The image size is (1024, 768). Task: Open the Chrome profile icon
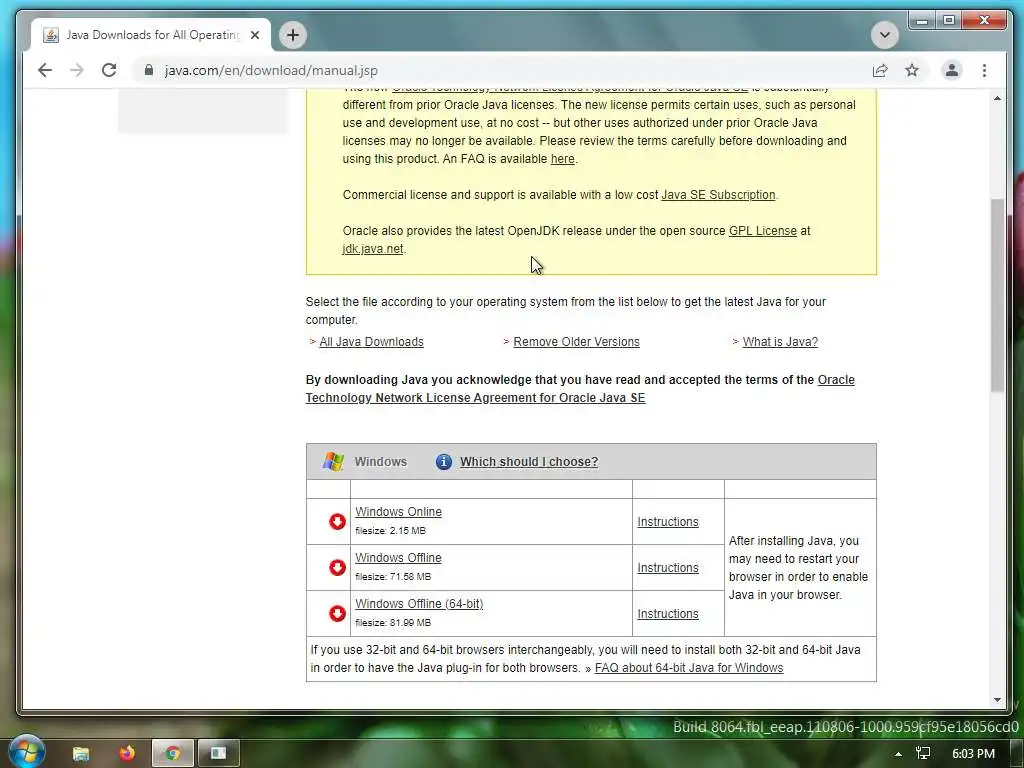[x=952, y=70]
